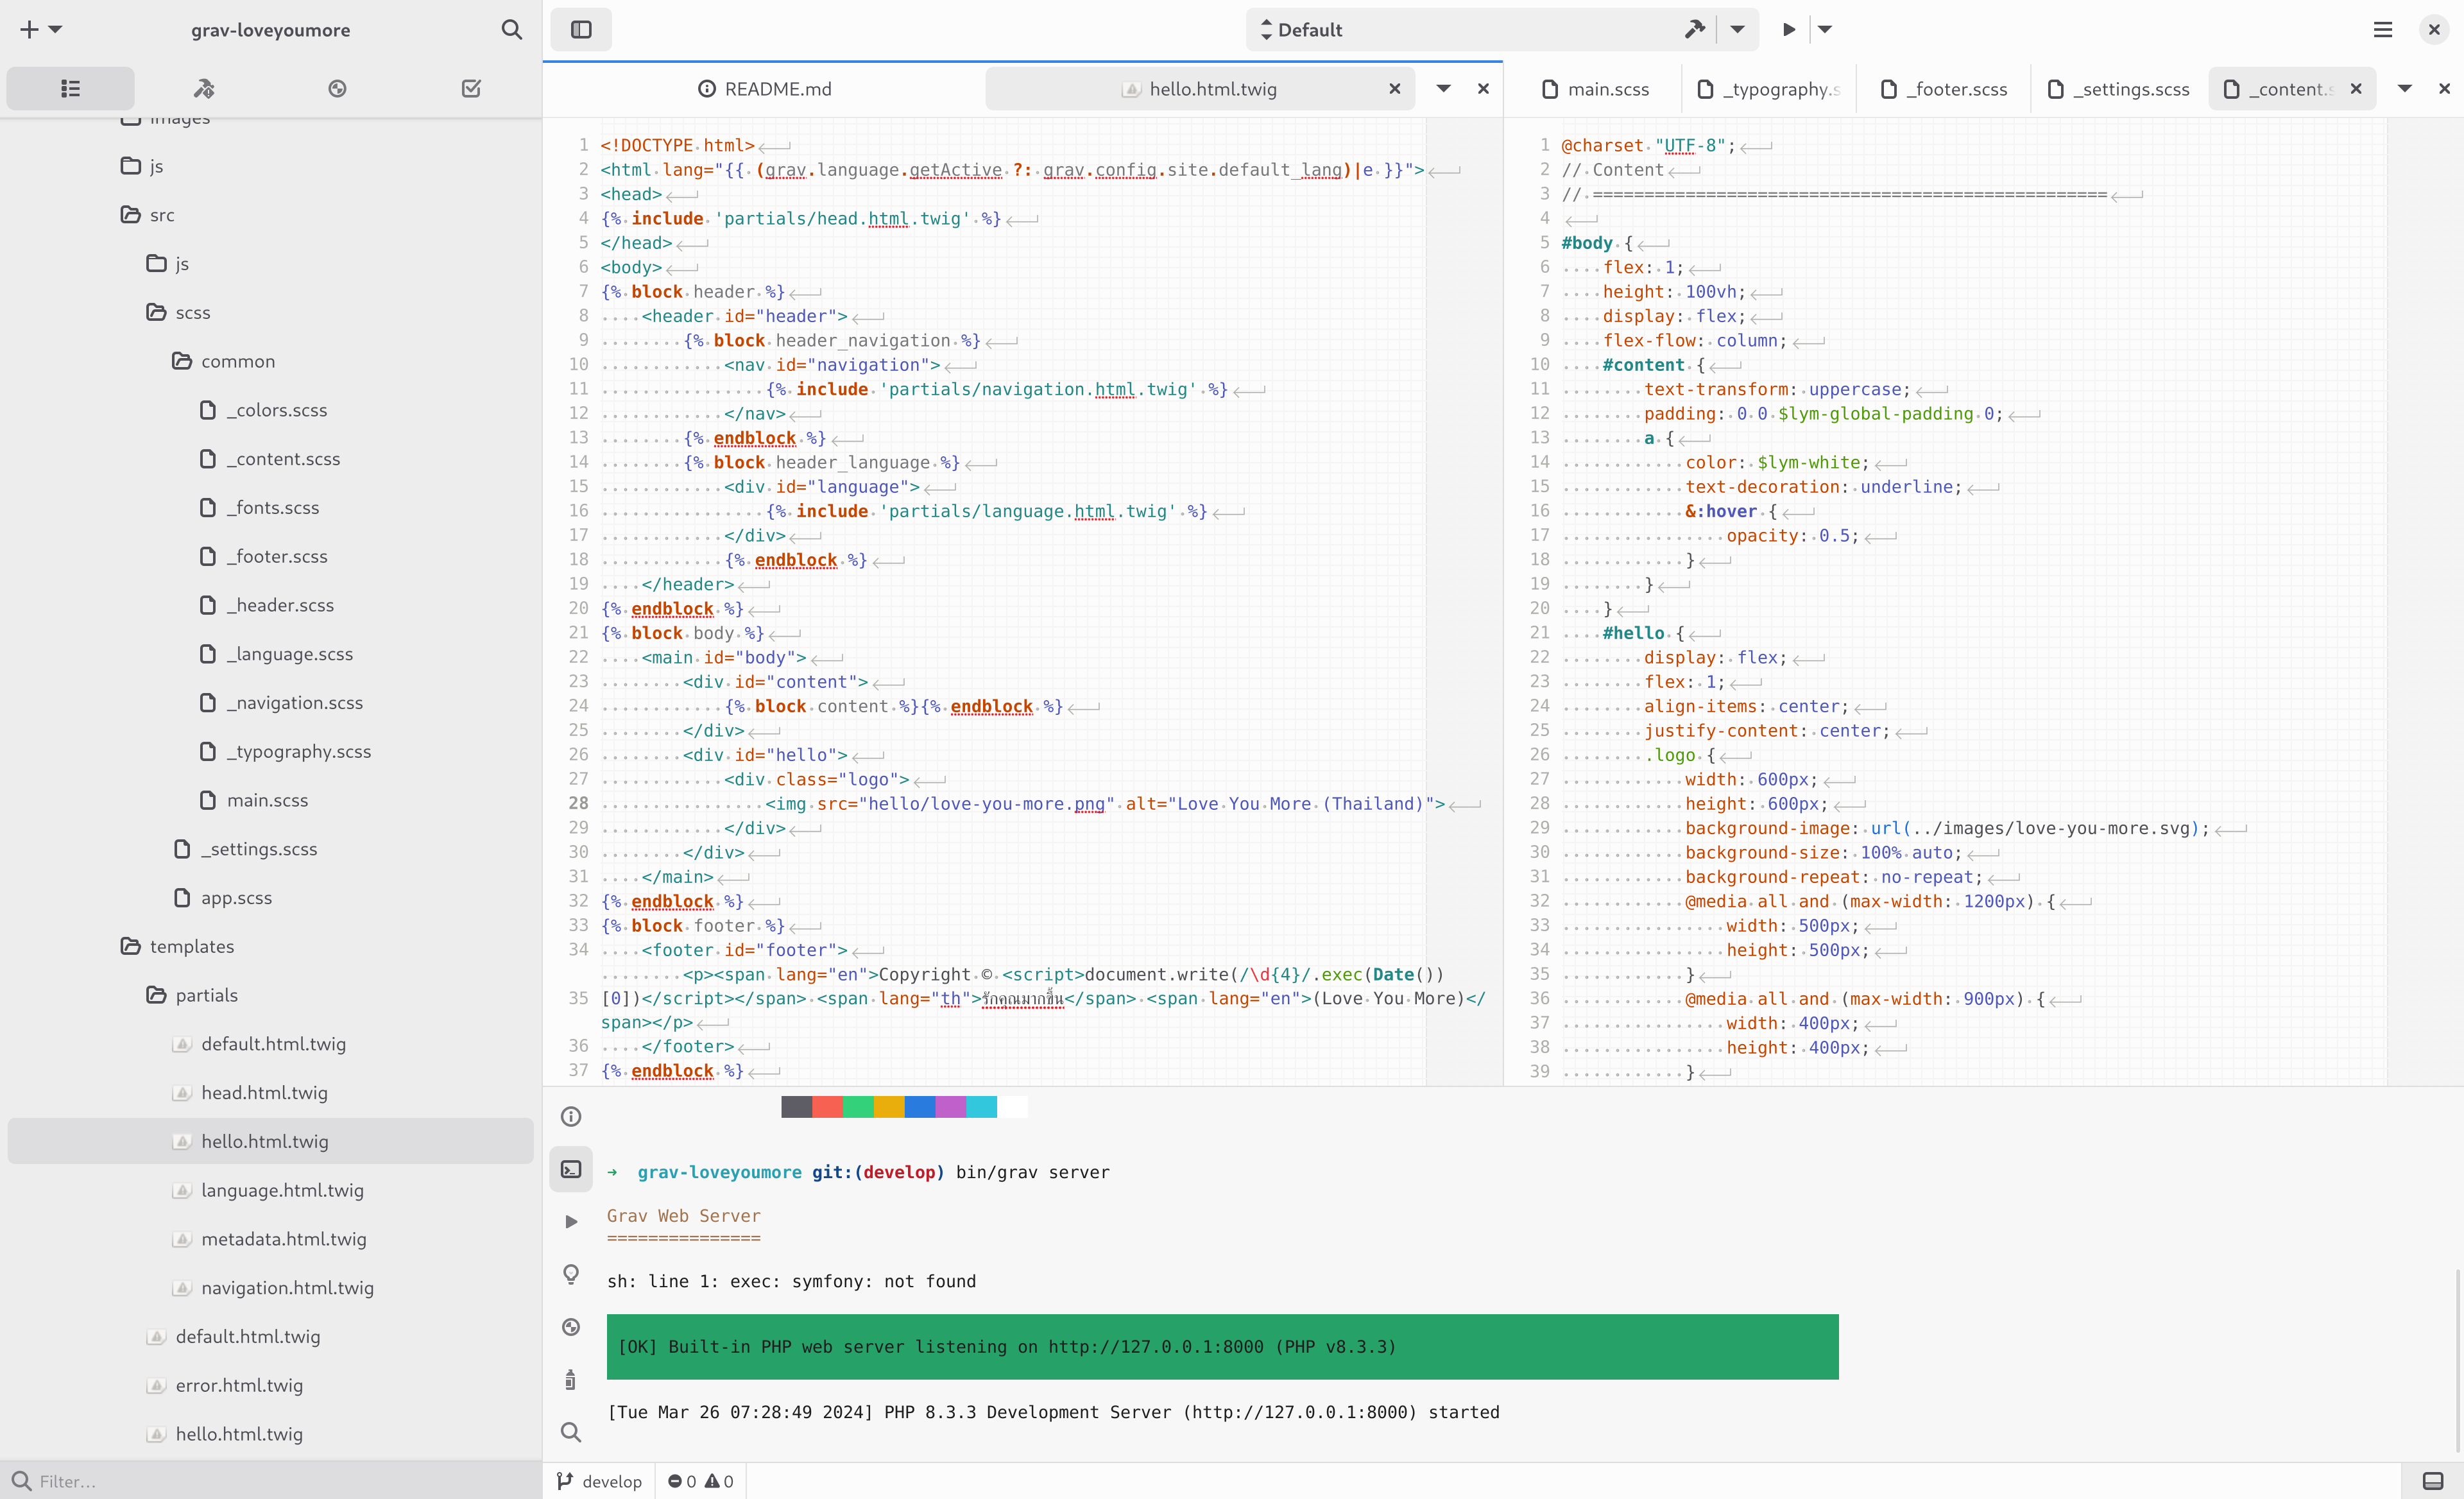Image resolution: width=2464 pixels, height=1499 pixels.
Task: Click the blue terminal color swatch
Action: tap(920, 1107)
